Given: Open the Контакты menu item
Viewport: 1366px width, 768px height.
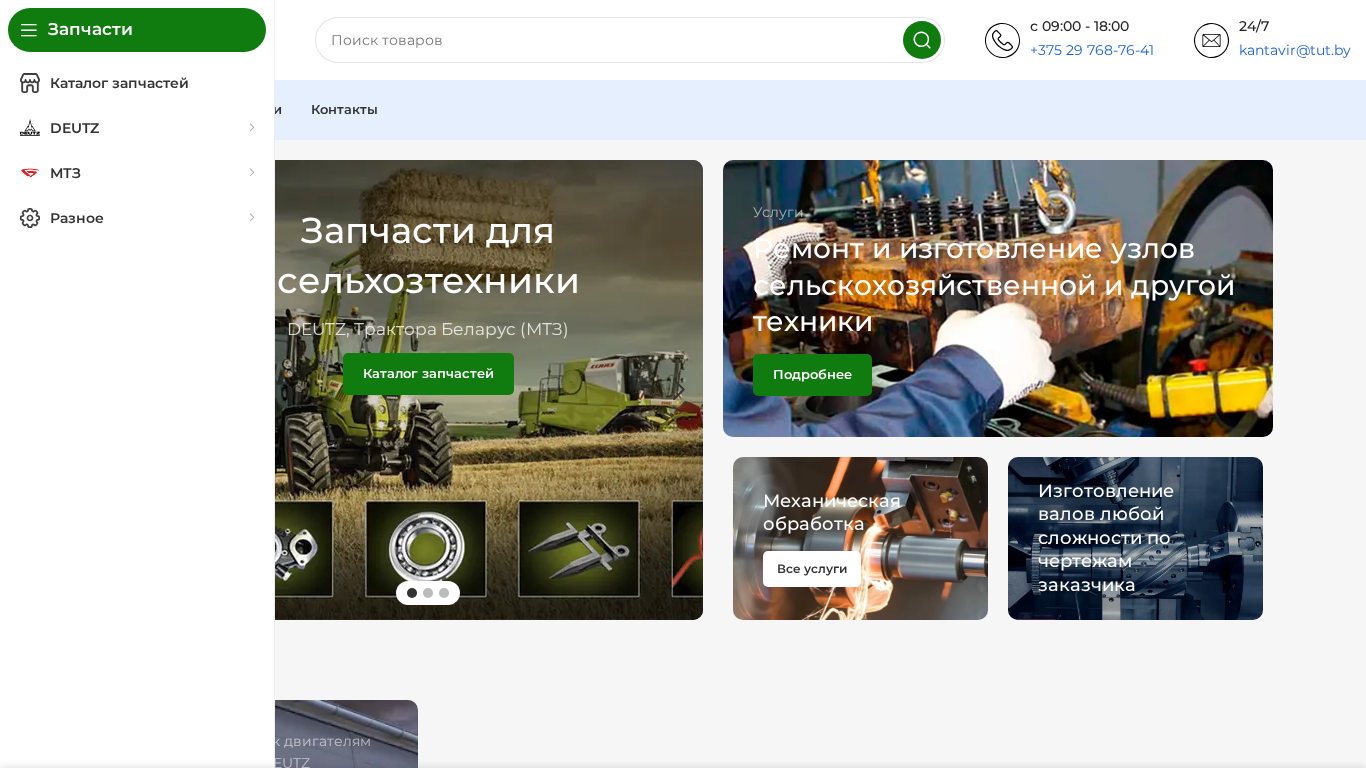Looking at the screenshot, I should (344, 110).
